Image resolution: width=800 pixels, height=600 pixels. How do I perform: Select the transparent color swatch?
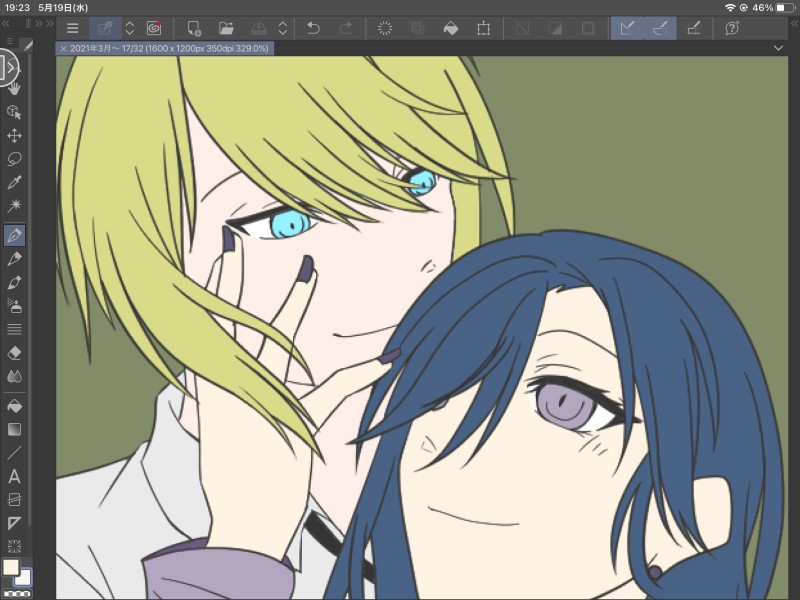(17, 594)
